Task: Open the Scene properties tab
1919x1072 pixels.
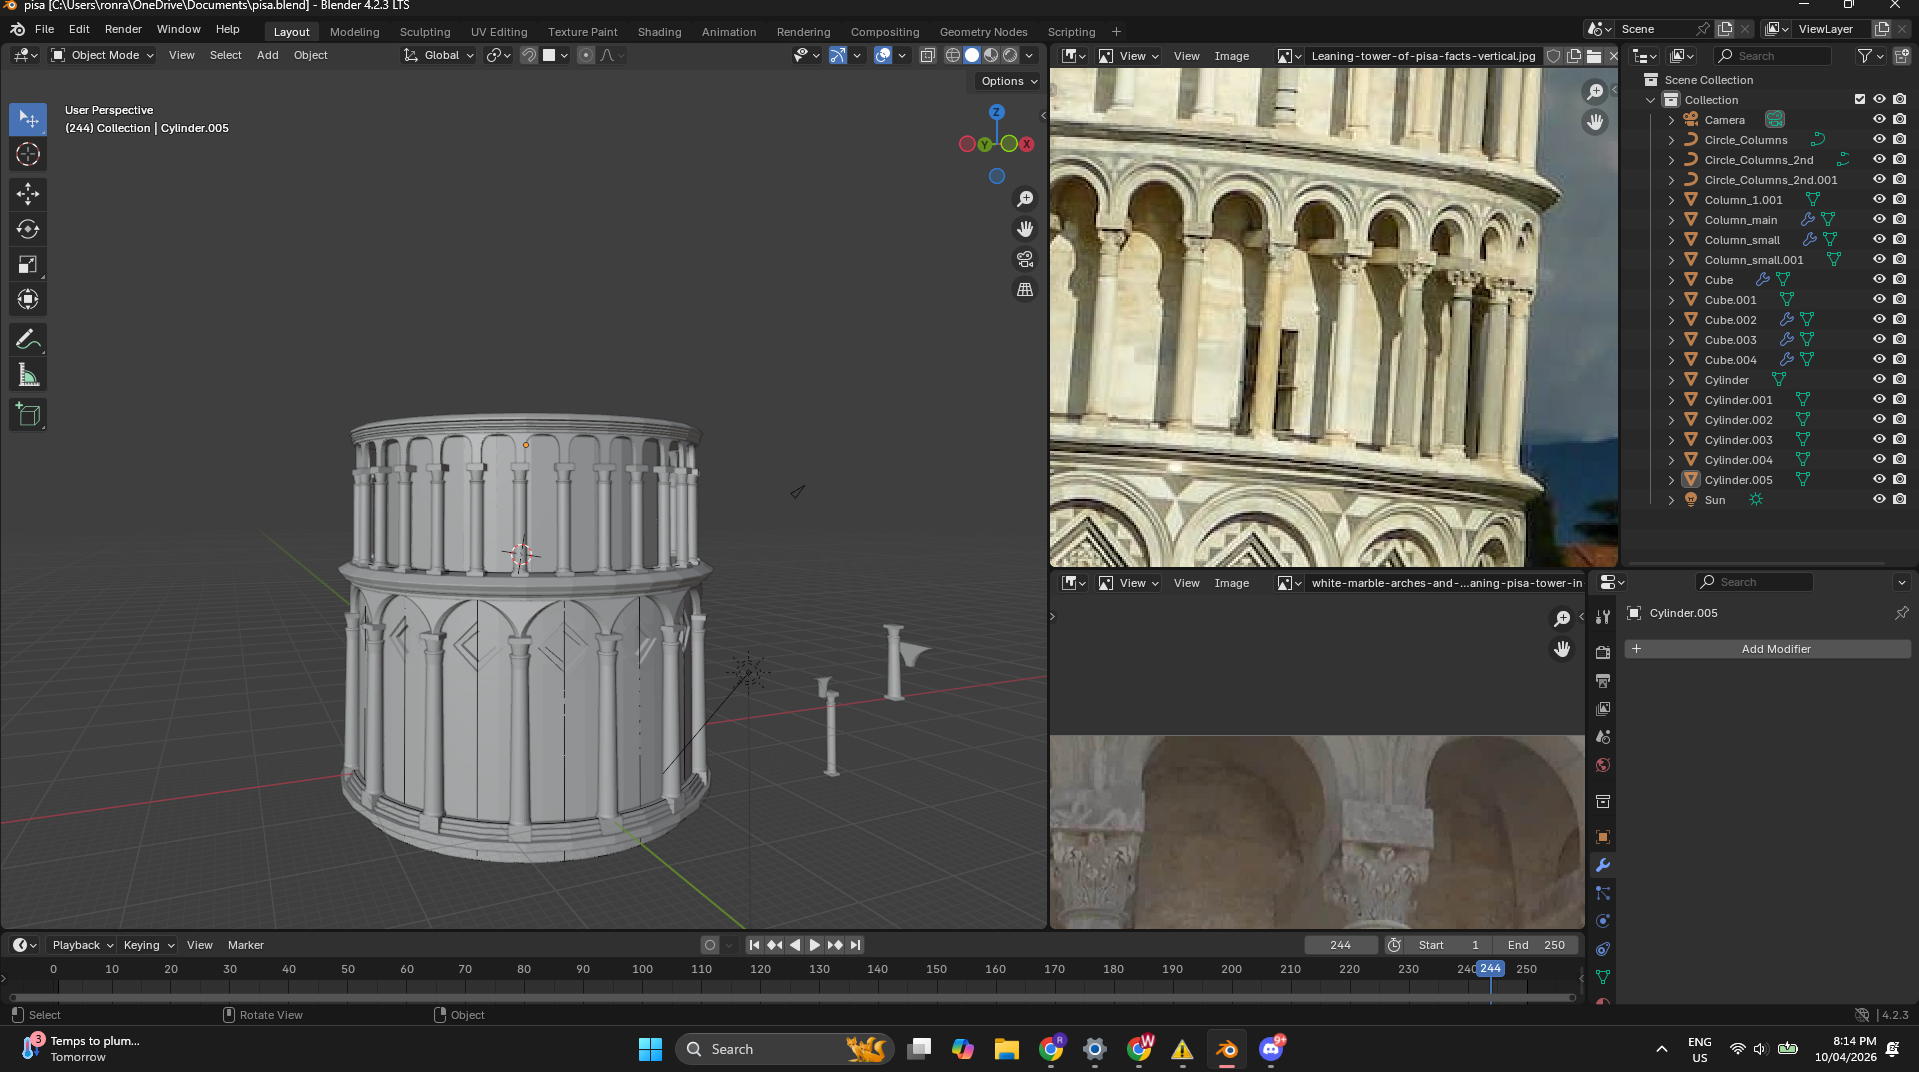Action: [1603, 737]
